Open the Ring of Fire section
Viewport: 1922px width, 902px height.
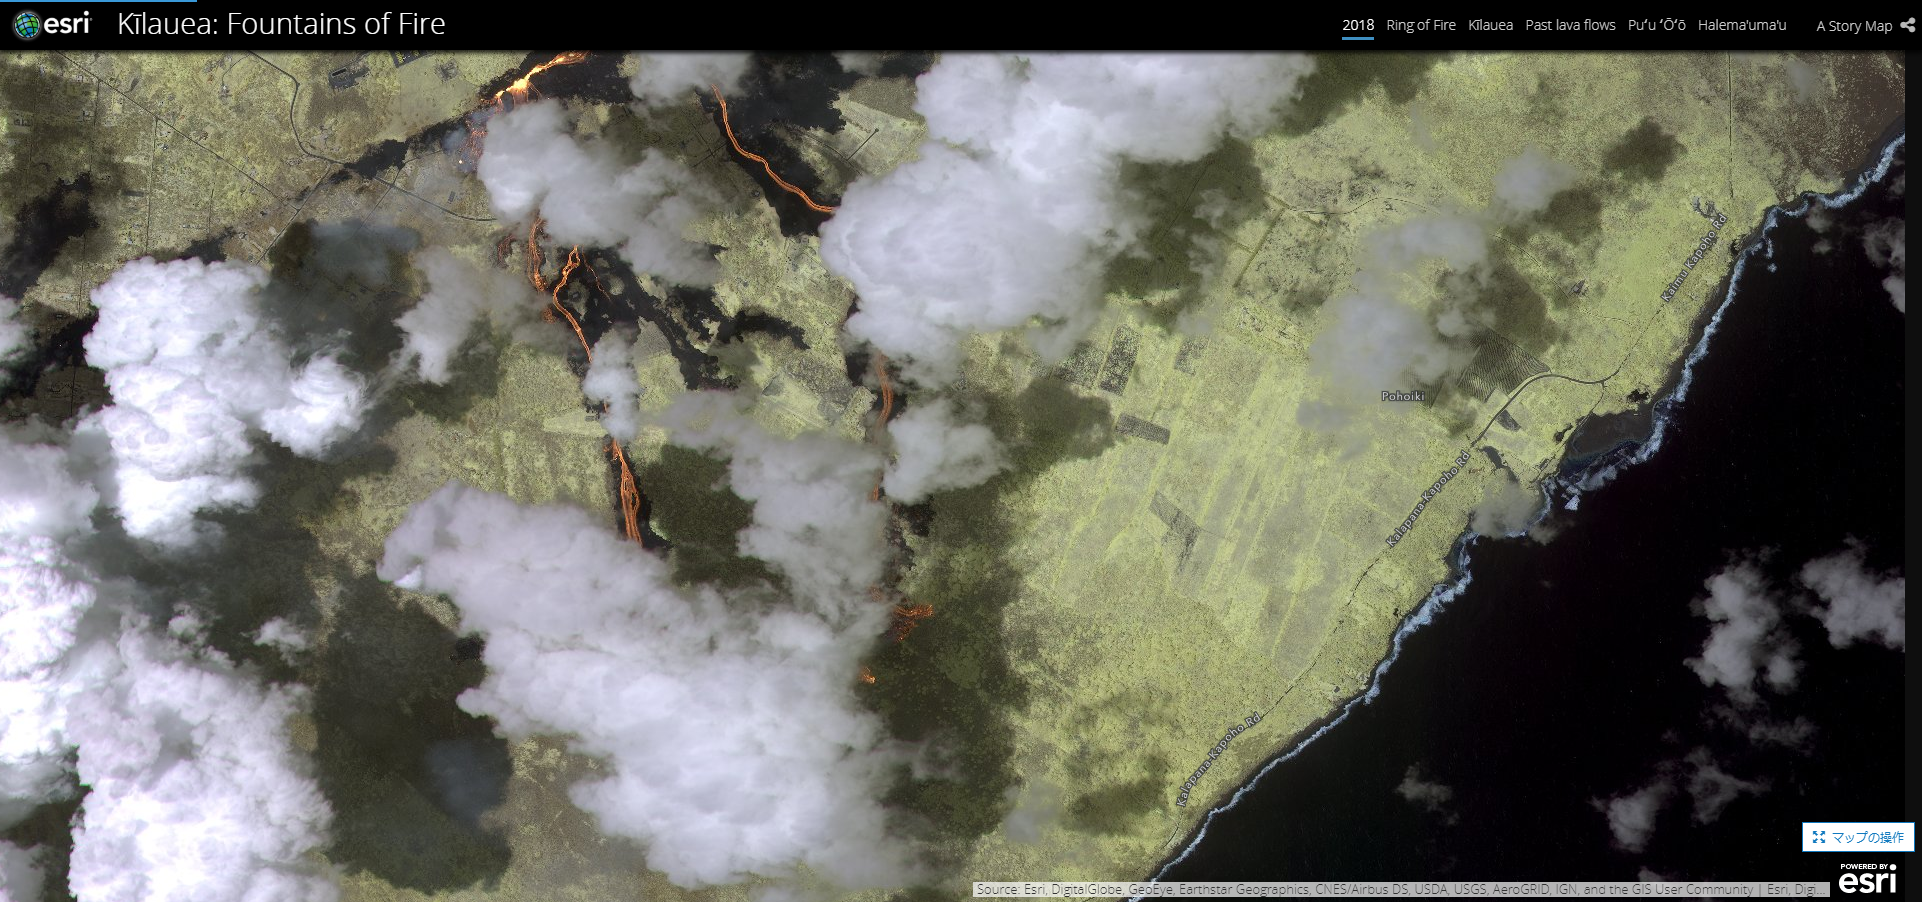click(1420, 25)
